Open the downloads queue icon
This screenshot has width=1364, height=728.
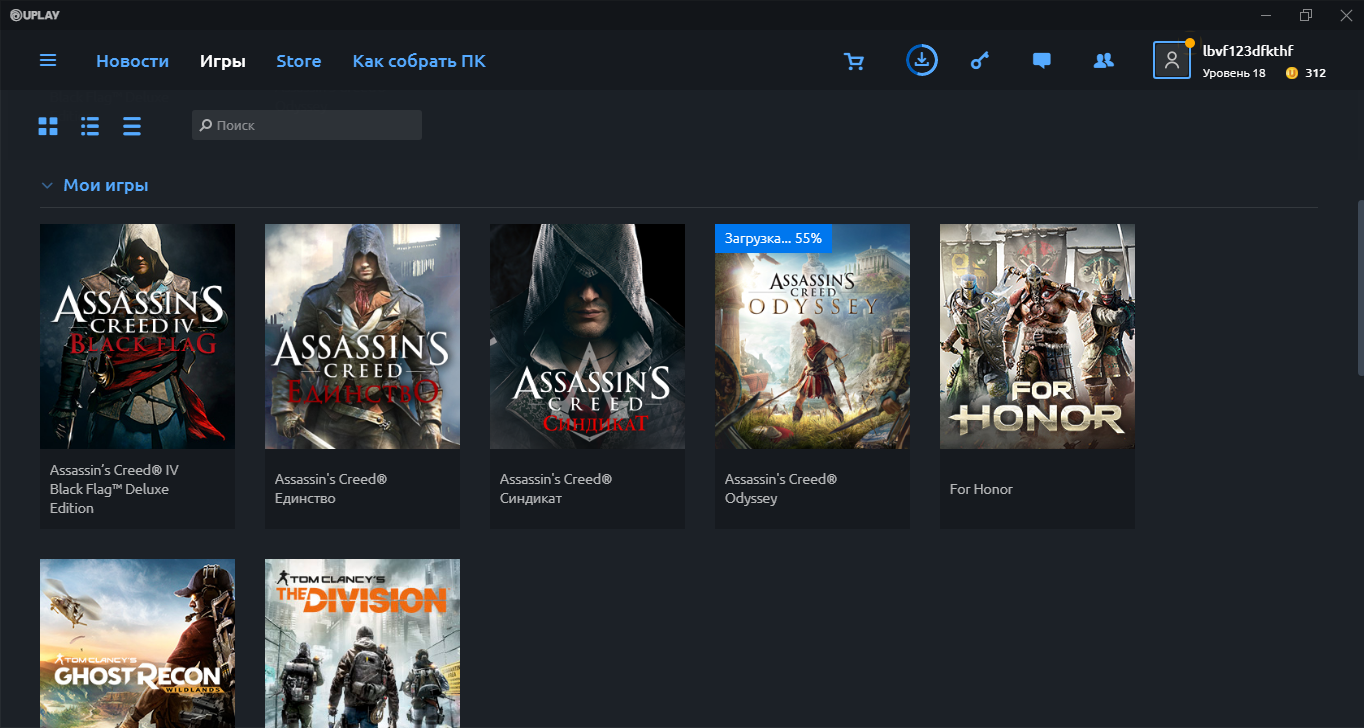(922, 61)
